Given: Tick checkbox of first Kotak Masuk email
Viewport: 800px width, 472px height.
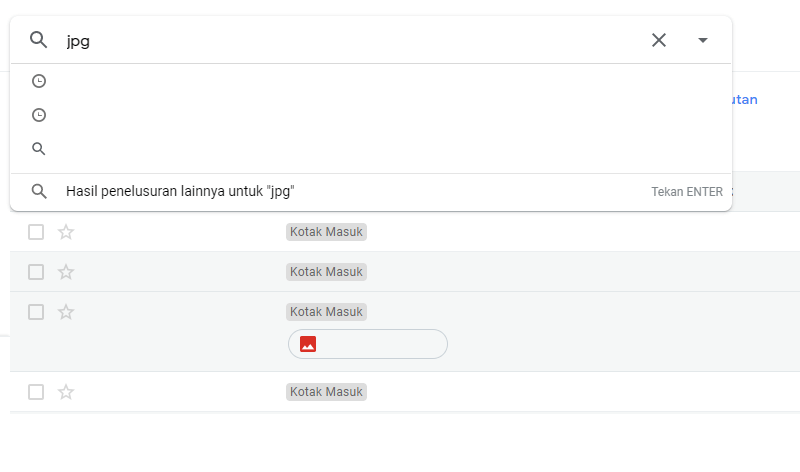Looking at the screenshot, I should (x=36, y=232).
